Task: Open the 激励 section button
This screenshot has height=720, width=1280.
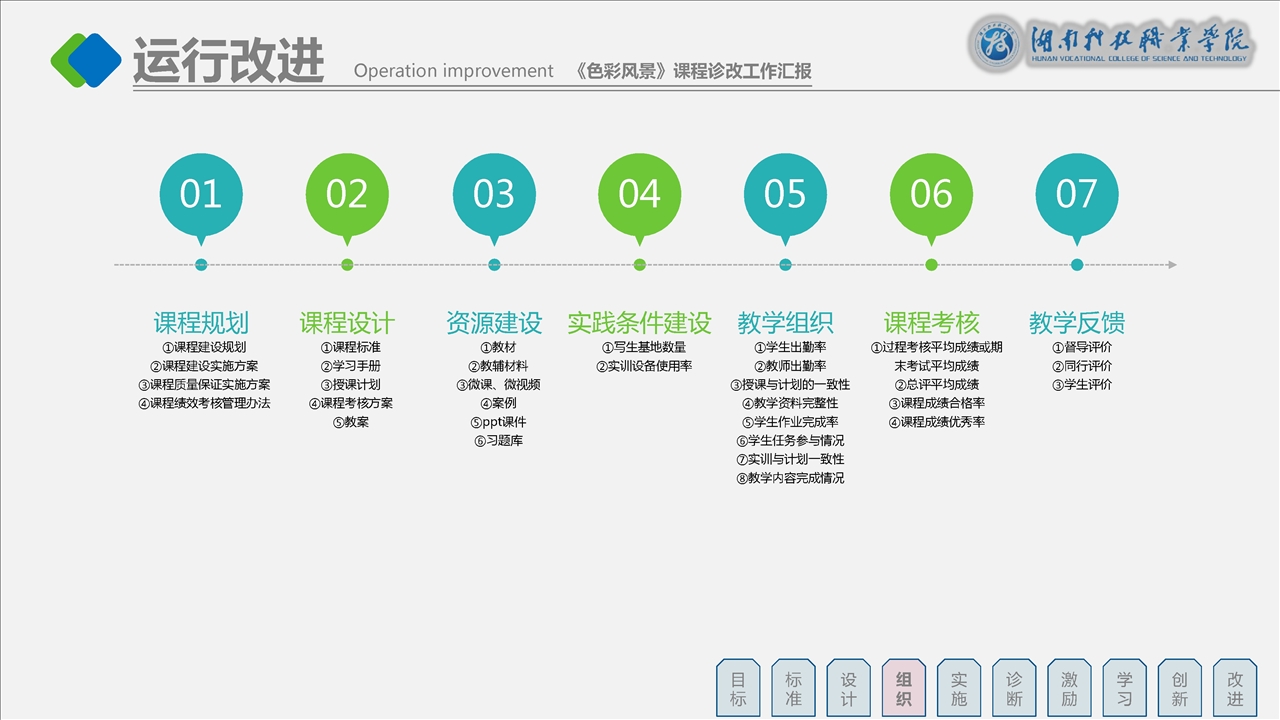Action: tap(1070, 689)
